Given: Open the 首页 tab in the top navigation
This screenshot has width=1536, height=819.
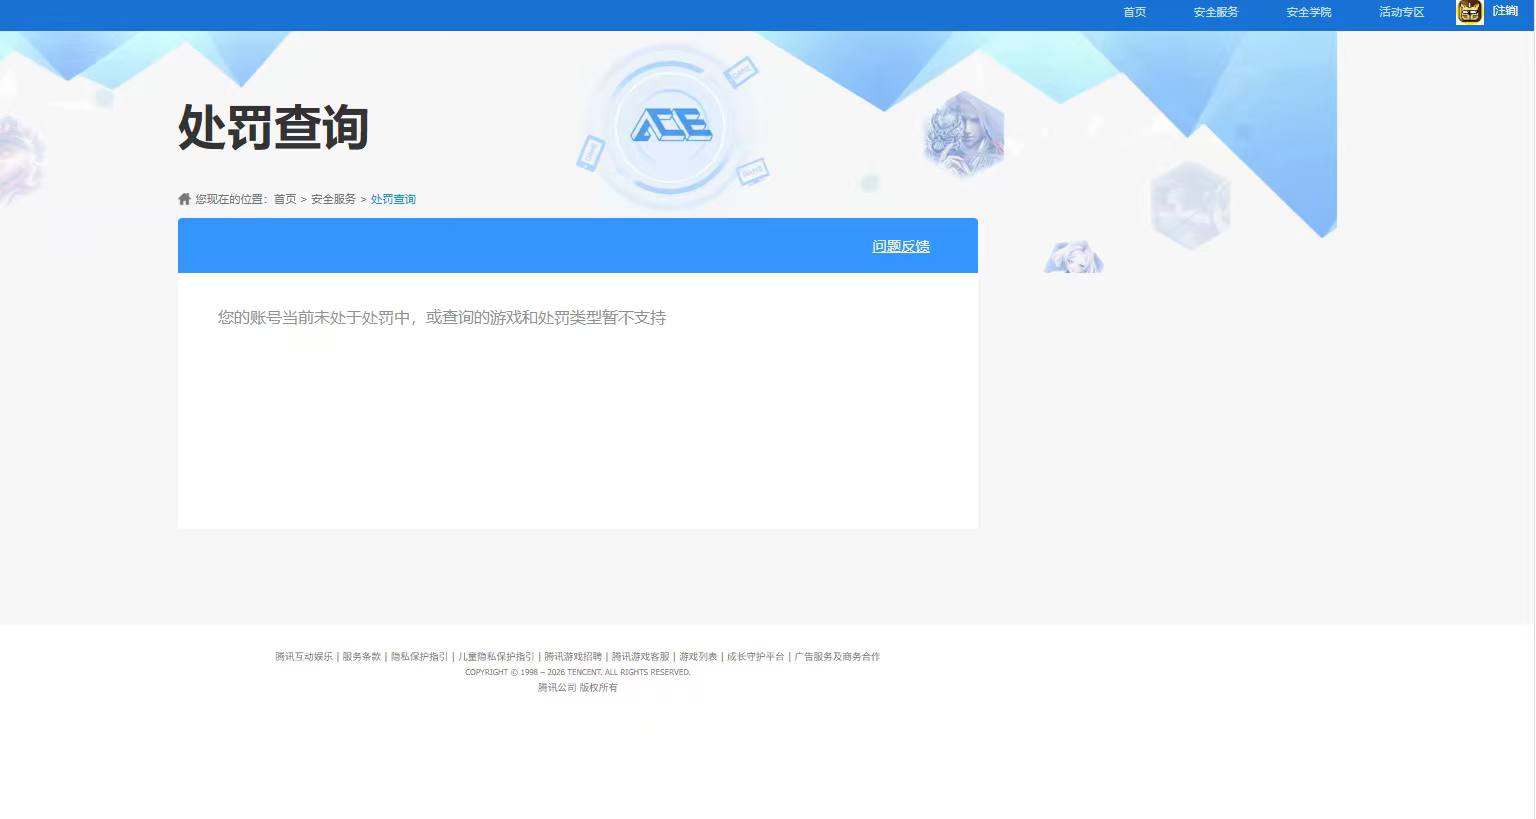Looking at the screenshot, I should coord(1134,12).
